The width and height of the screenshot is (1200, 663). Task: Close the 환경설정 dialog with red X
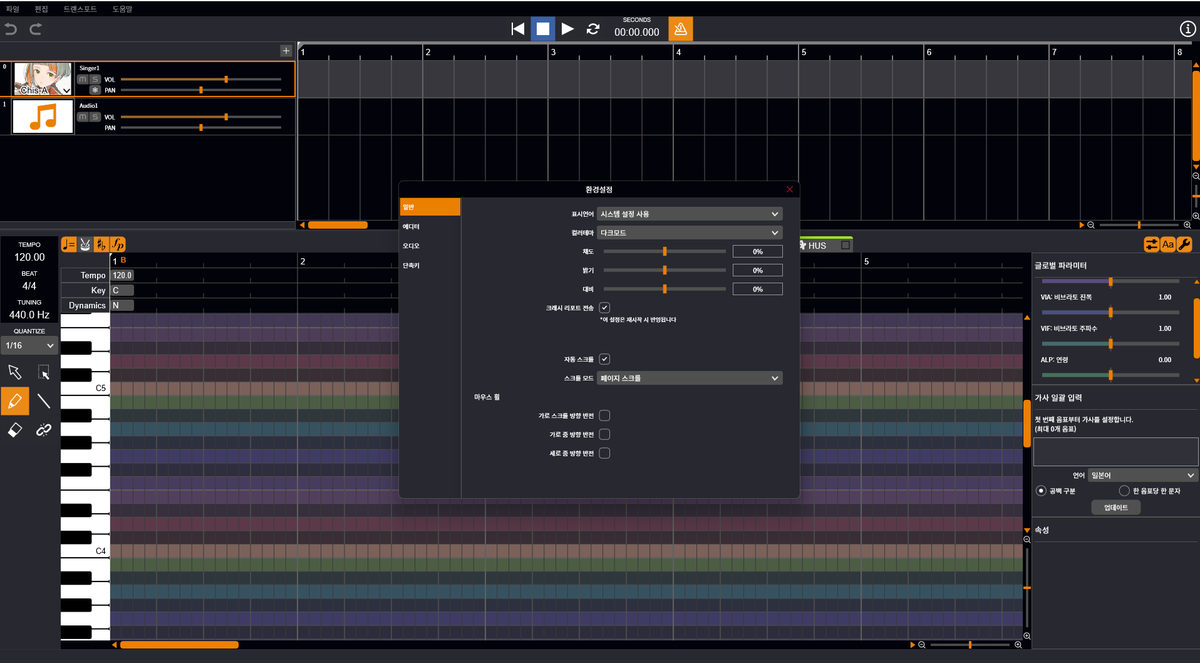click(x=790, y=189)
